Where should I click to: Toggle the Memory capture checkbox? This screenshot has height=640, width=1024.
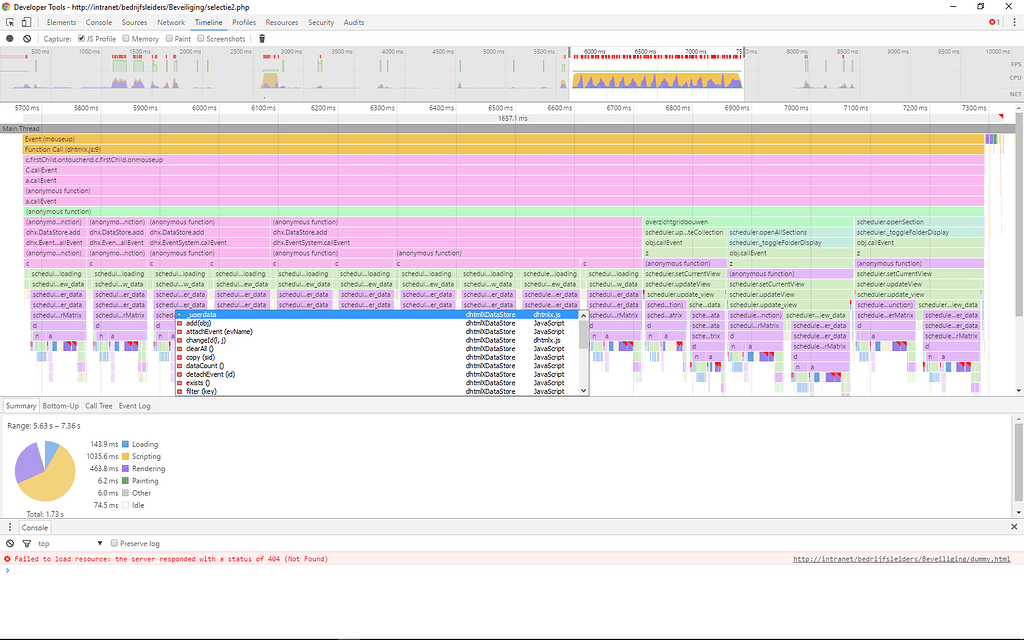coord(126,39)
